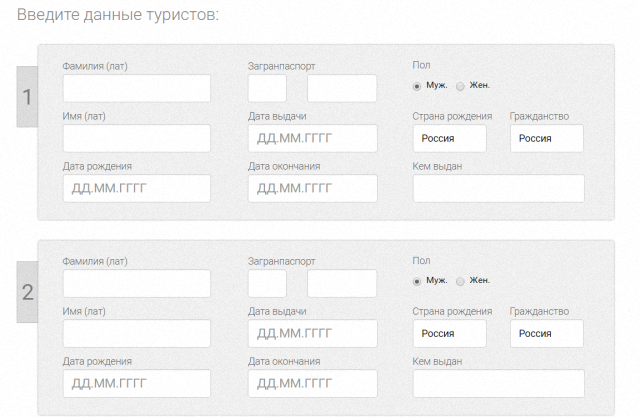Click Имя (лат) field for tourist 2
This screenshot has height=417, width=640.
[x=137, y=333]
